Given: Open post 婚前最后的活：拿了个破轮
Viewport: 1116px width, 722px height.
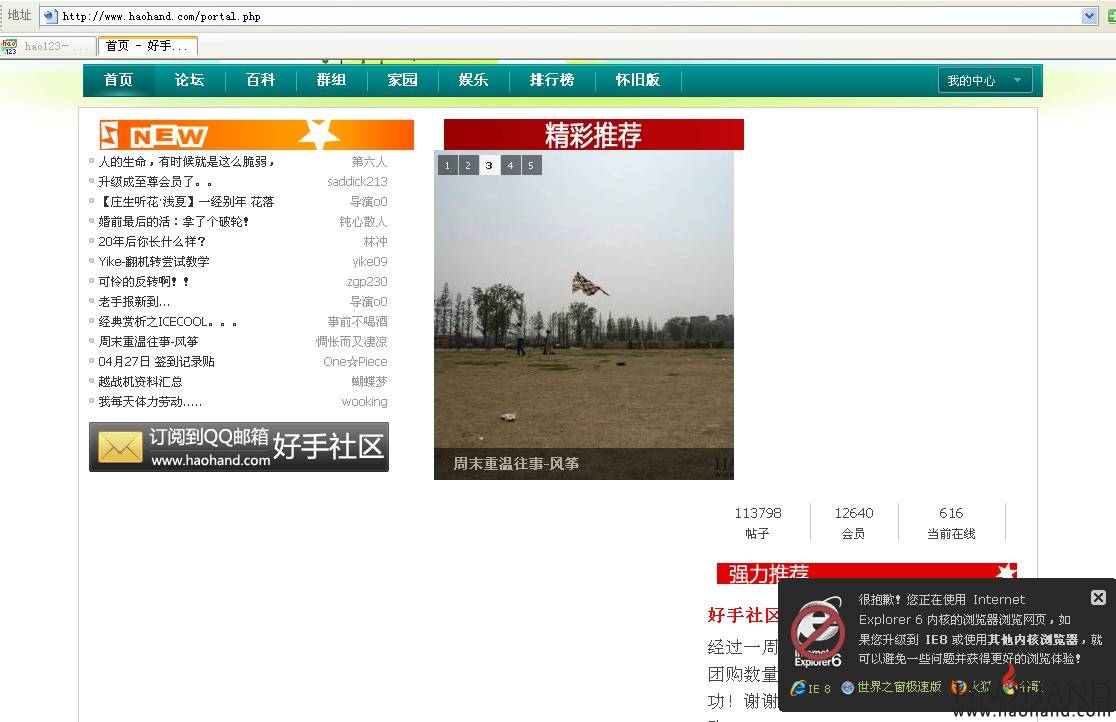Looking at the screenshot, I should [x=174, y=221].
